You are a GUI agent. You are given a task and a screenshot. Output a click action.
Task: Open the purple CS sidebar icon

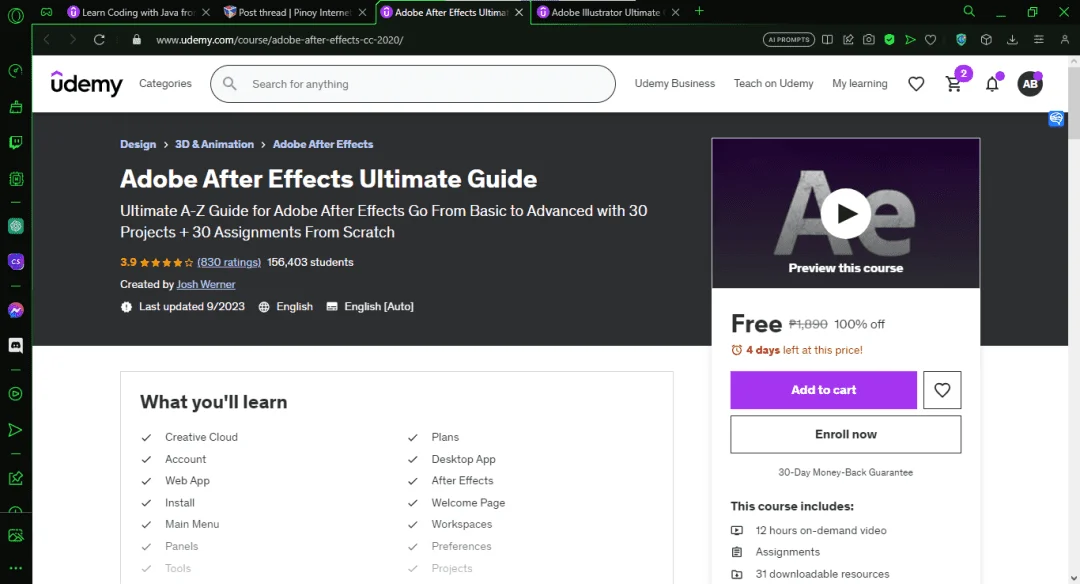tap(15, 262)
